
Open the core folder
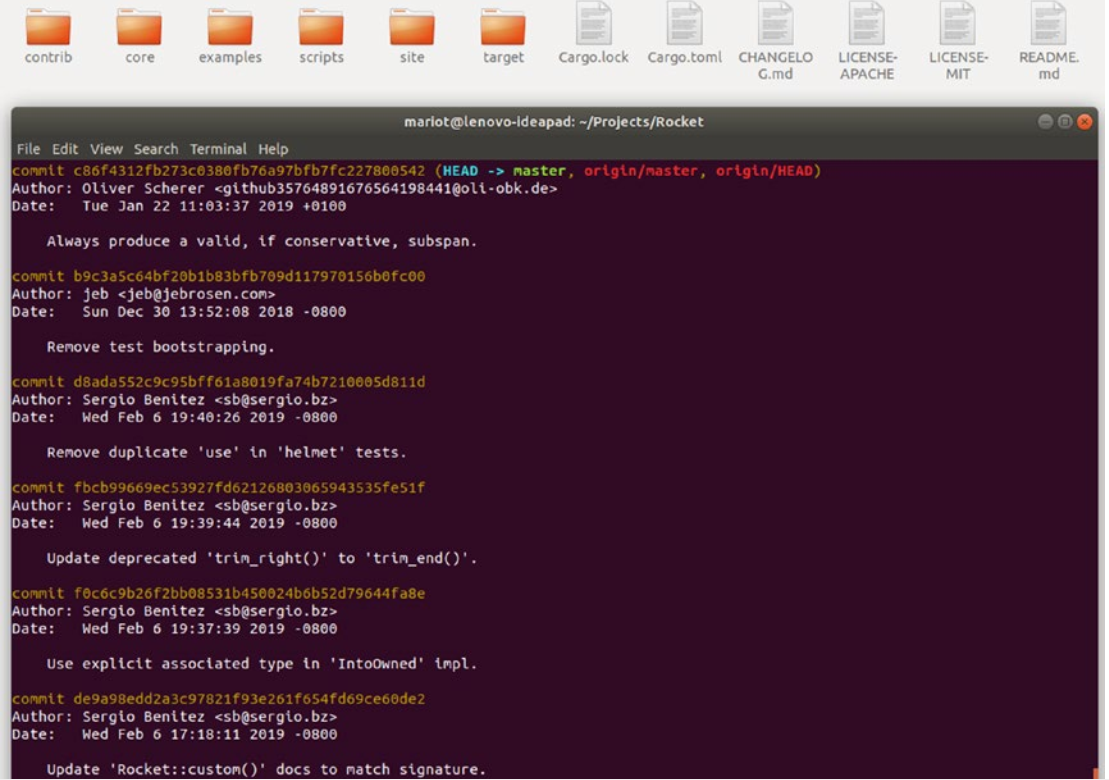pos(139,27)
